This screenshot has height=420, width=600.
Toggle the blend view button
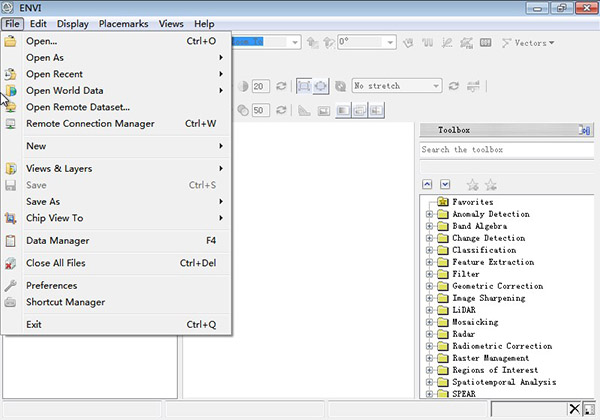[343, 111]
